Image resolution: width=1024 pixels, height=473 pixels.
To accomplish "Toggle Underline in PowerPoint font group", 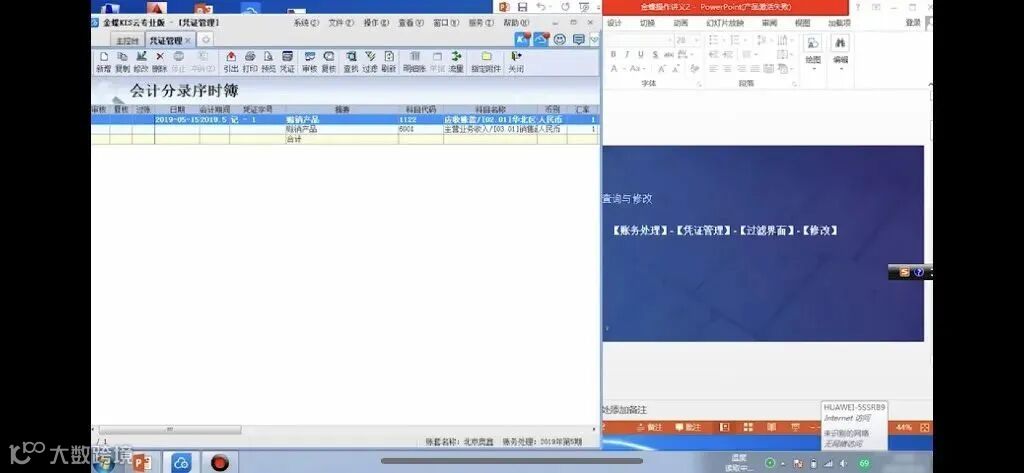I will coord(641,54).
